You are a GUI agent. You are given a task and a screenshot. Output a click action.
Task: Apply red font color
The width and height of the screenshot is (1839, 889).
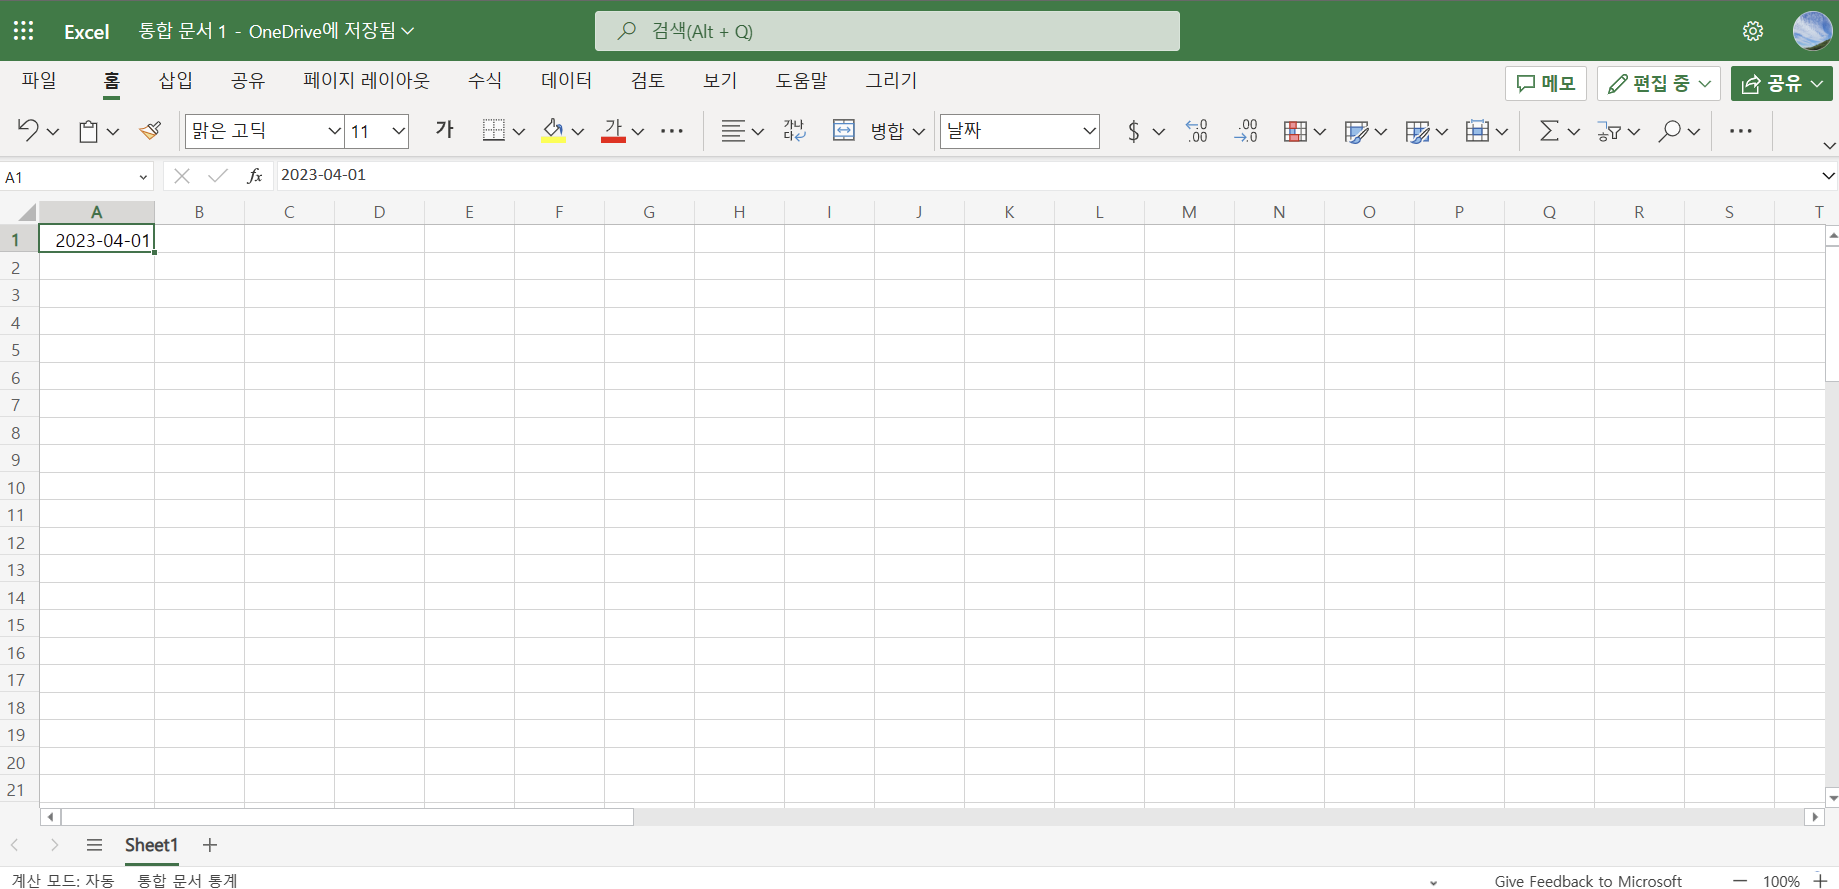click(x=613, y=131)
